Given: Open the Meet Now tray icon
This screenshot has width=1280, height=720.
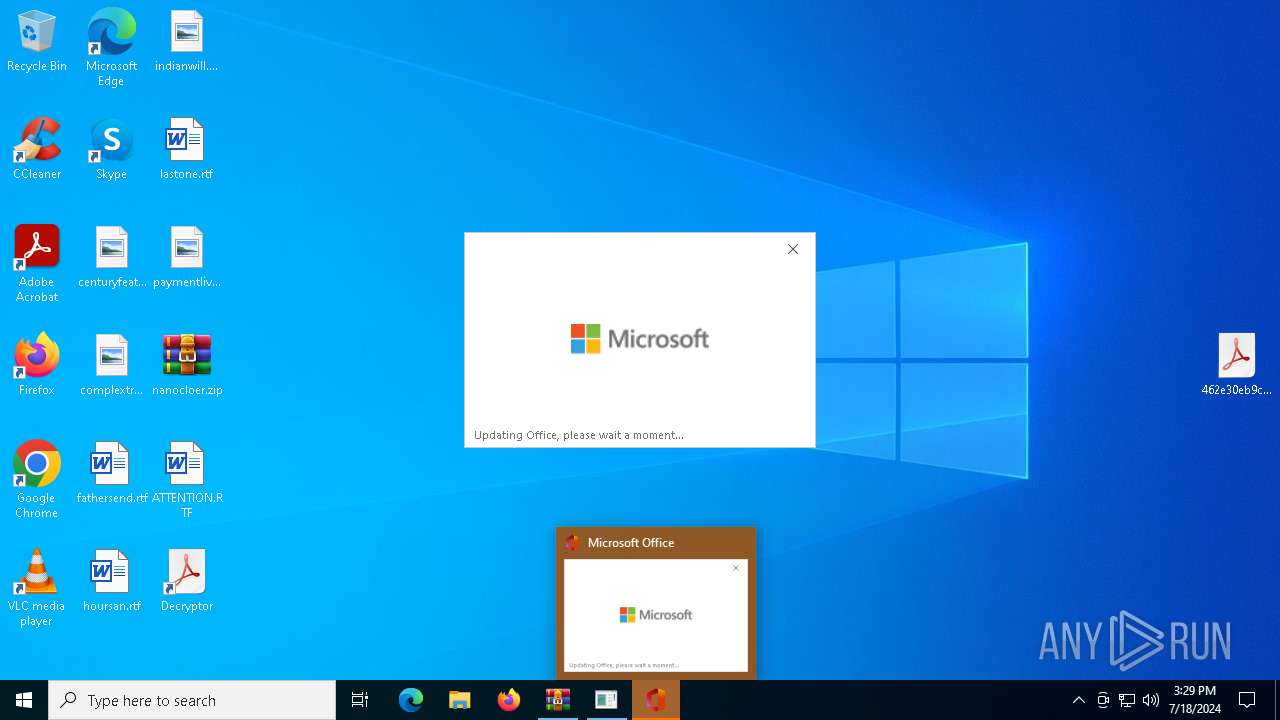Looking at the screenshot, I should pyautogui.click(x=1103, y=700).
